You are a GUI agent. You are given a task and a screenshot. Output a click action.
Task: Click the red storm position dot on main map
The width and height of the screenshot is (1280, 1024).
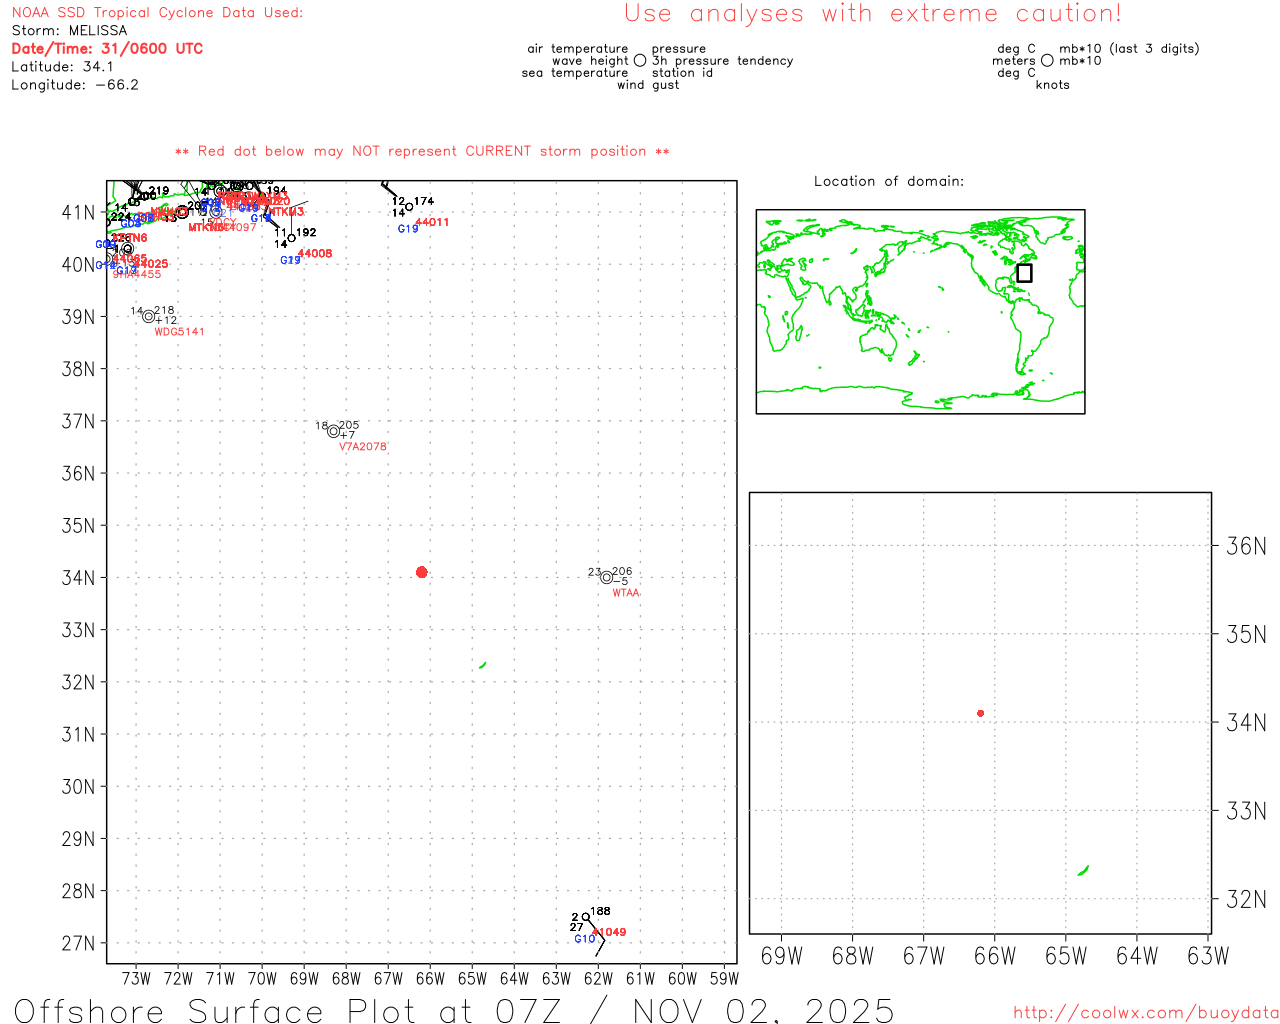[421, 572]
